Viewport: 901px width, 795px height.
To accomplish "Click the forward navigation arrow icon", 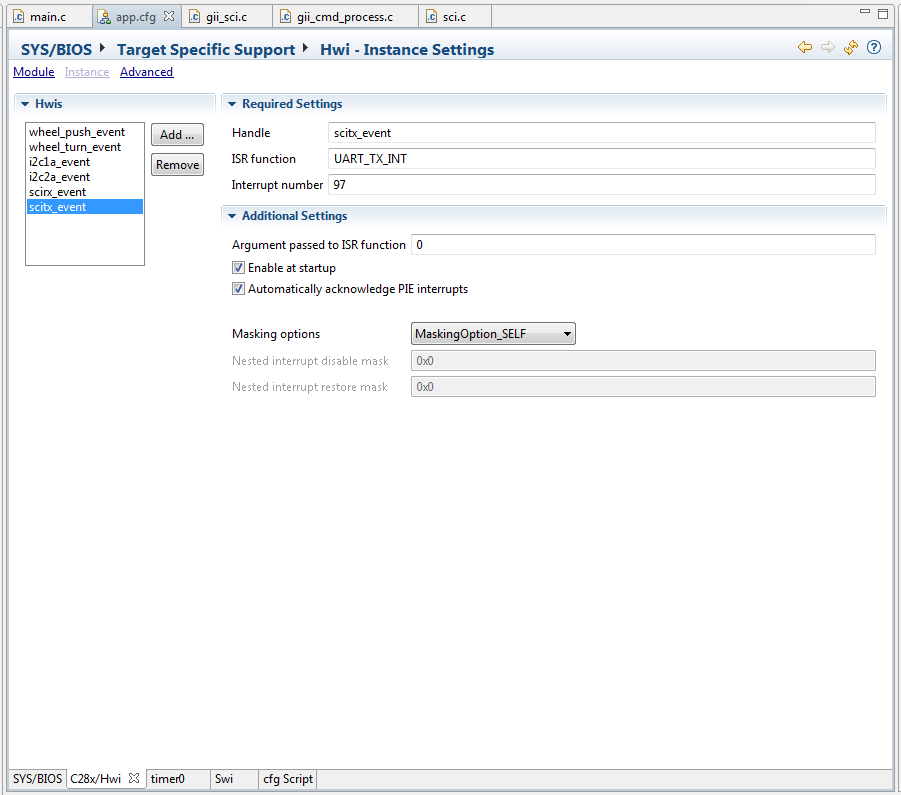I will click(827, 47).
